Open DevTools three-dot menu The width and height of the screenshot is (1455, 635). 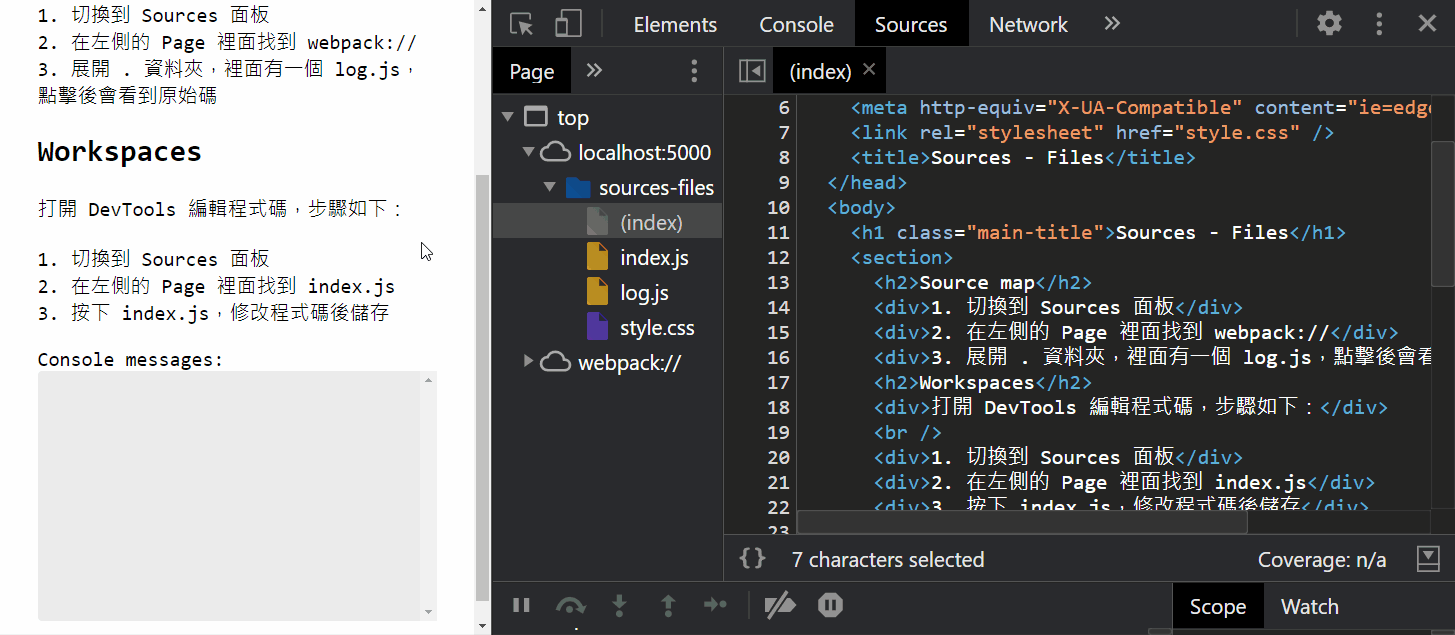click(1380, 23)
